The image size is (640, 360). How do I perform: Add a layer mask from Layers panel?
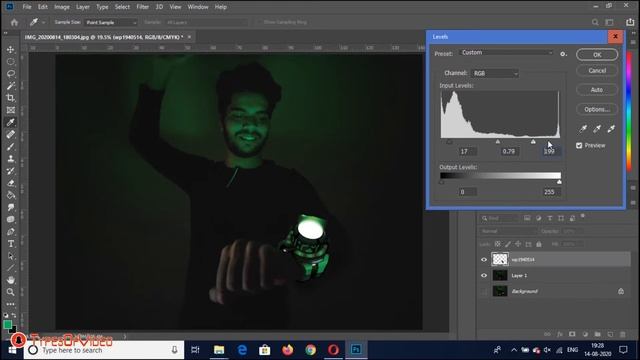(x=572, y=334)
